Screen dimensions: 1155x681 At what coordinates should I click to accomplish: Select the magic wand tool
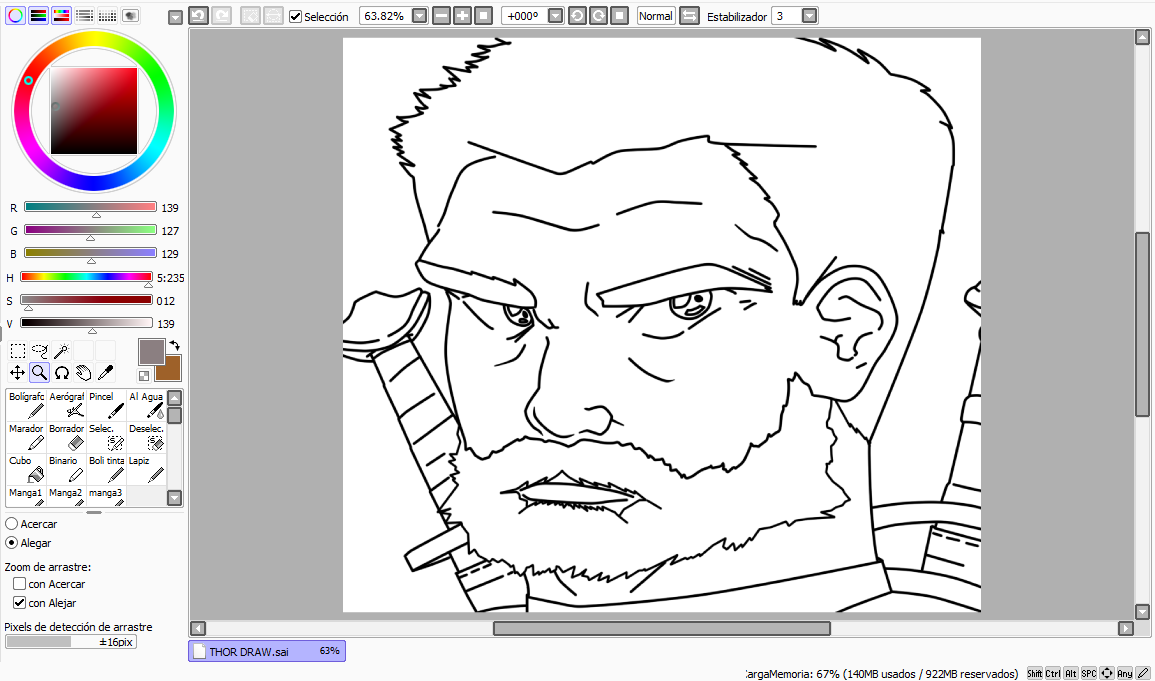tap(62, 351)
